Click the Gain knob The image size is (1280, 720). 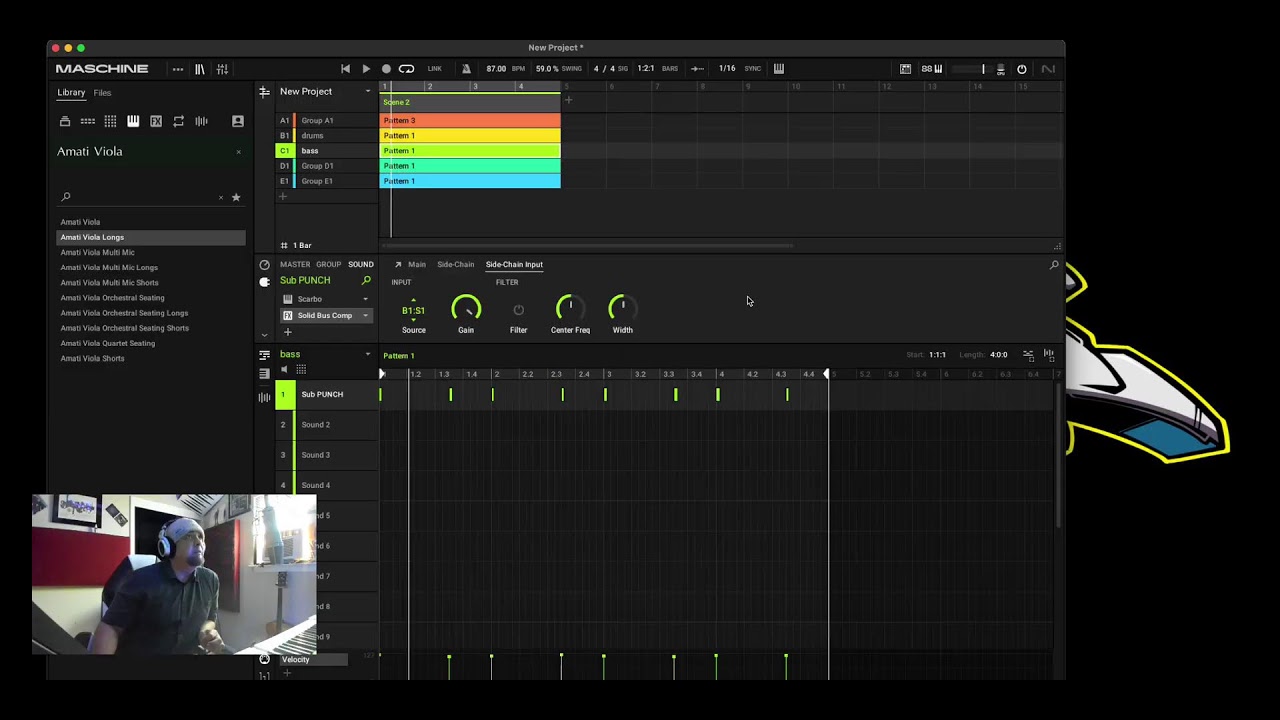tap(466, 309)
